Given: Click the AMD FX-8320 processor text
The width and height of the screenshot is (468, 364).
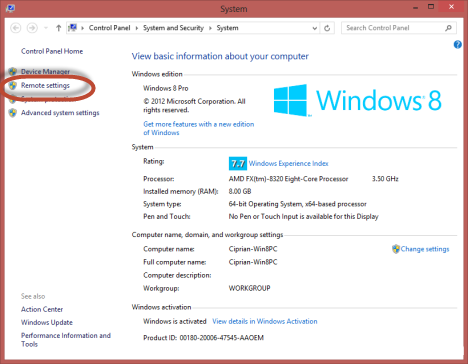Looking at the screenshot, I should [288, 179].
